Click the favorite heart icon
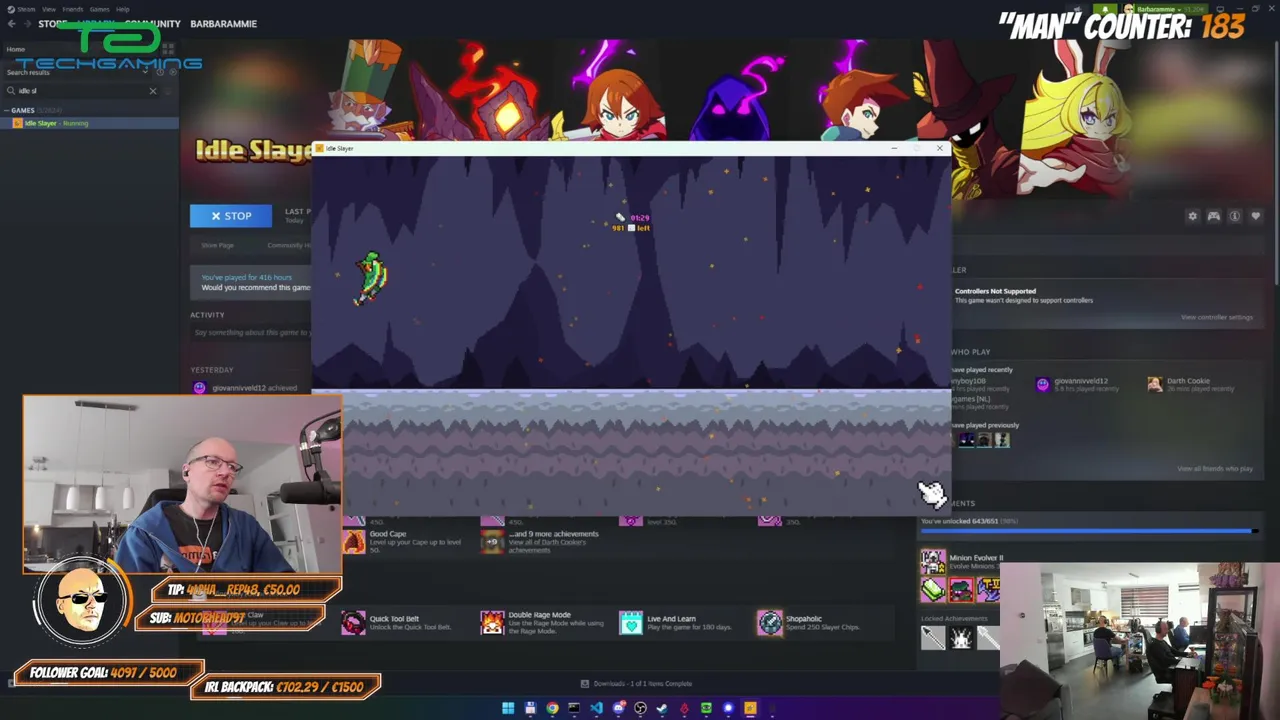 pyautogui.click(x=1256, y=216)
